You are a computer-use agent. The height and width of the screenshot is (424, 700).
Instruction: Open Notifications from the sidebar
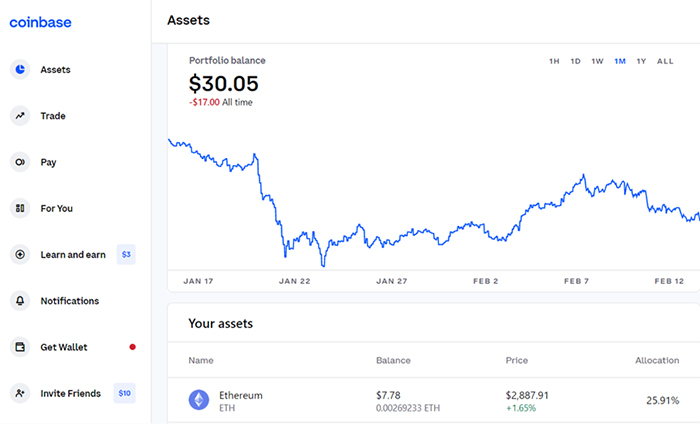coord(70,301)
